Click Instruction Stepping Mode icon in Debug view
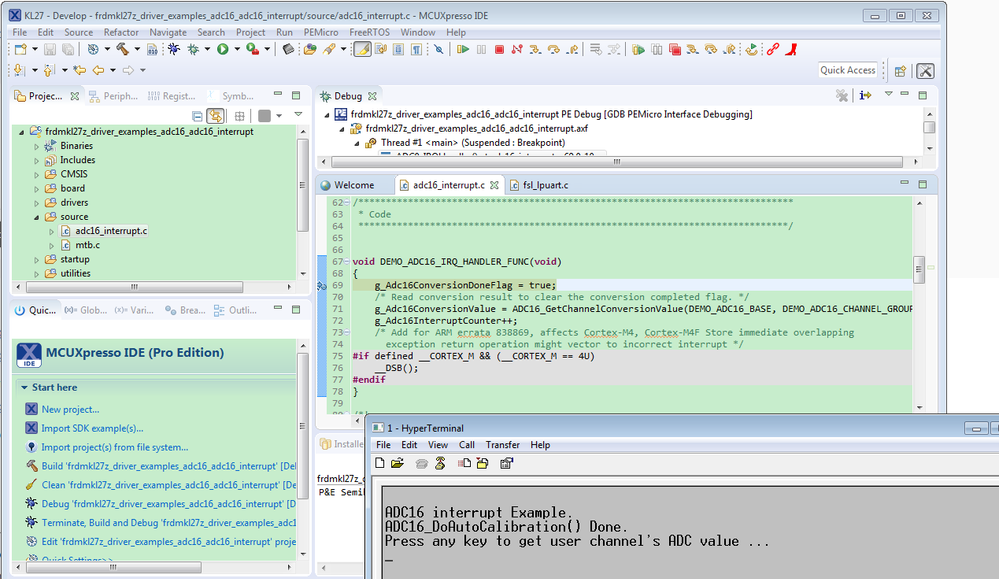Image resolution: width=999 pixels, height=579 pixels. click(865, 96)
